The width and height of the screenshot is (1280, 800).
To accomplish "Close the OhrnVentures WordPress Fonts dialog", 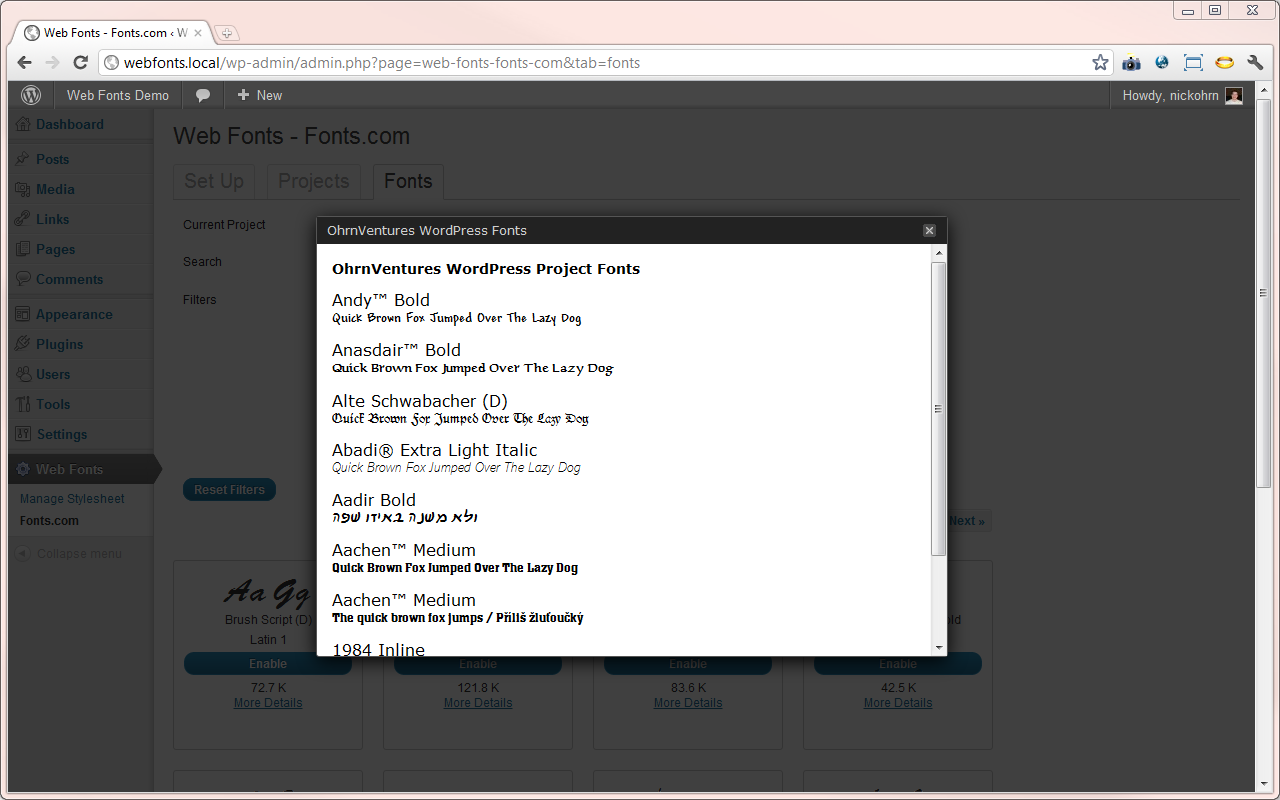I will coord(929,230).
